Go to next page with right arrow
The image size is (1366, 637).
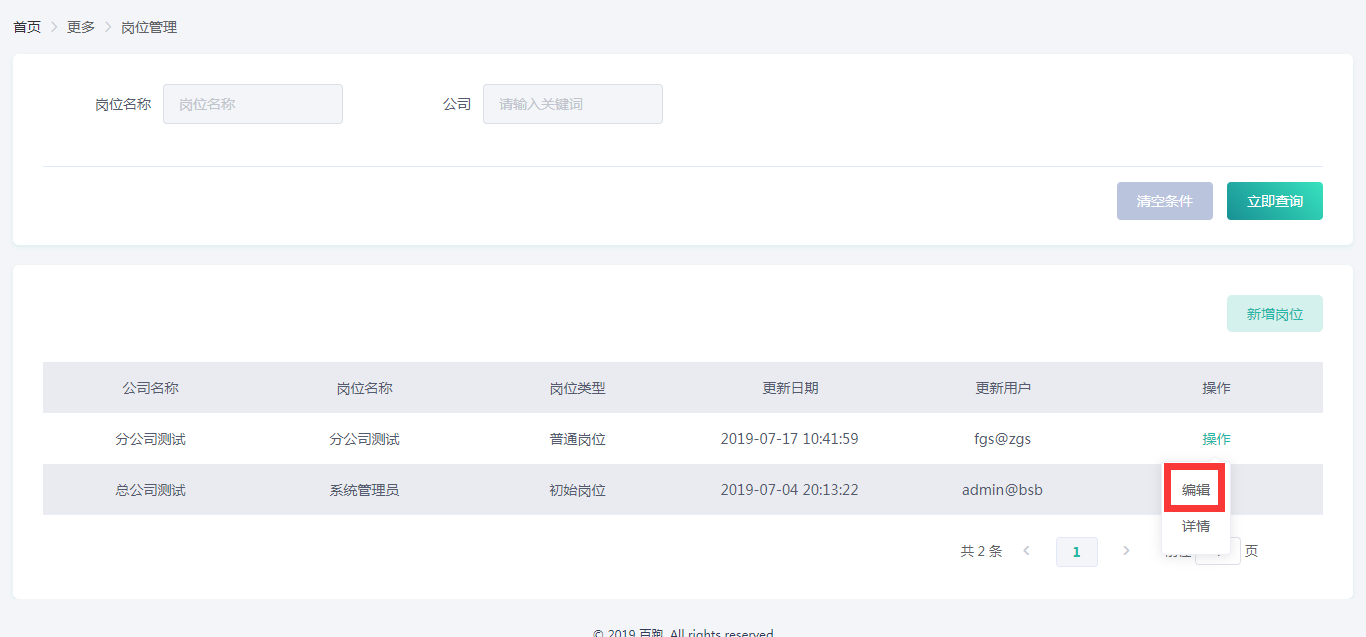click(x=1126, y=551)
